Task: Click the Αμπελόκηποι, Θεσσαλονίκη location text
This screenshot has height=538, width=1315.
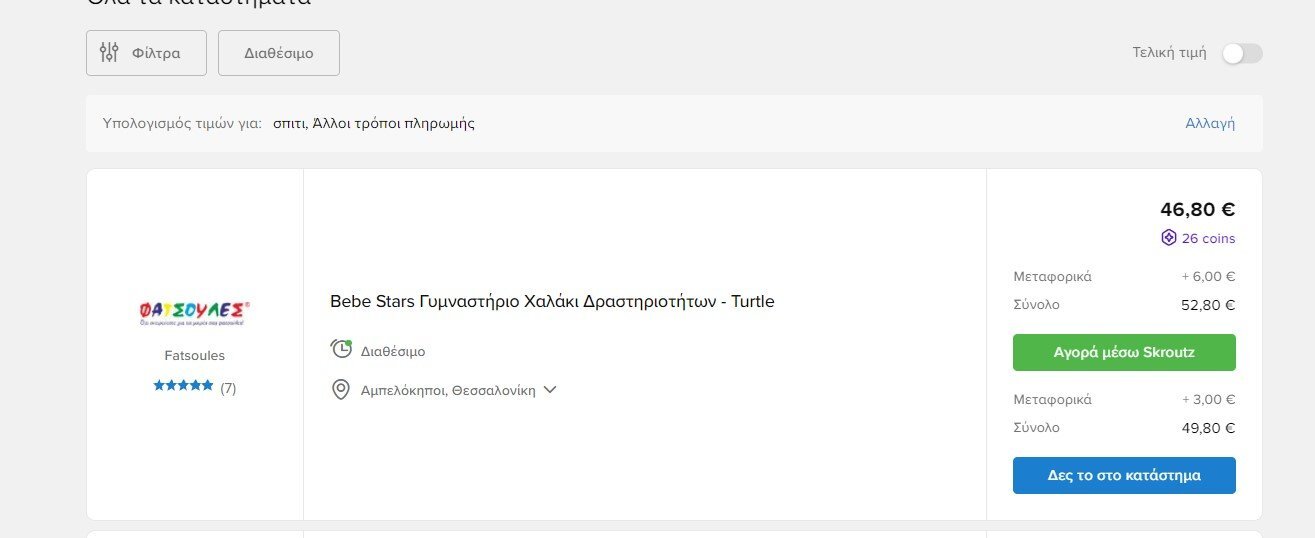Action: [x=448, y=390]
